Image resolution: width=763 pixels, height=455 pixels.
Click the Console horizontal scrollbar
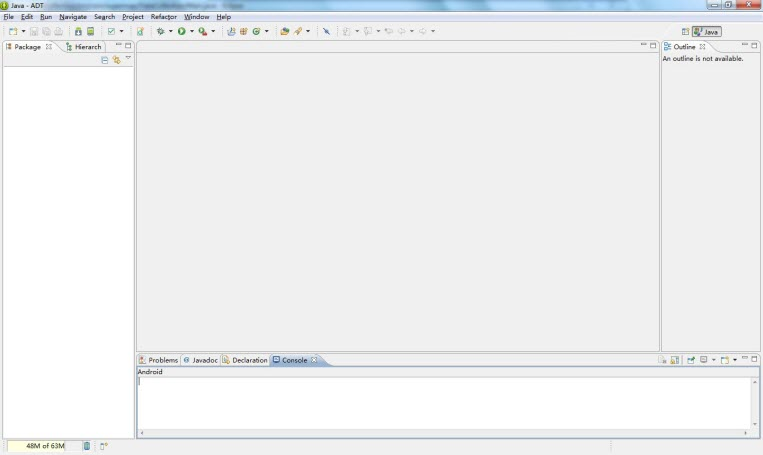pyautogui.click(x=446, y=433)
